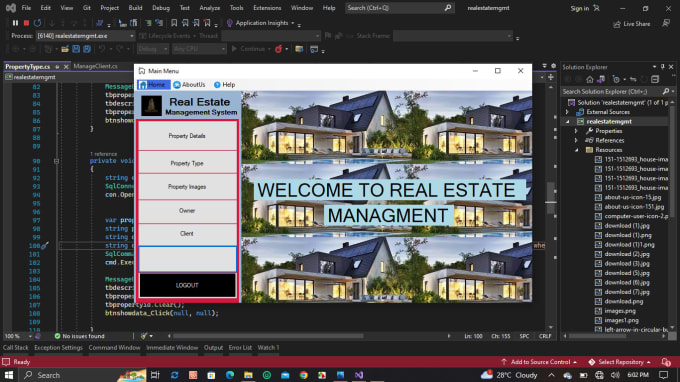Image resolution: width=680 pixels, height=382 pixels.
Task: Expand the External Sources node
Action: [x=567, y=112]
